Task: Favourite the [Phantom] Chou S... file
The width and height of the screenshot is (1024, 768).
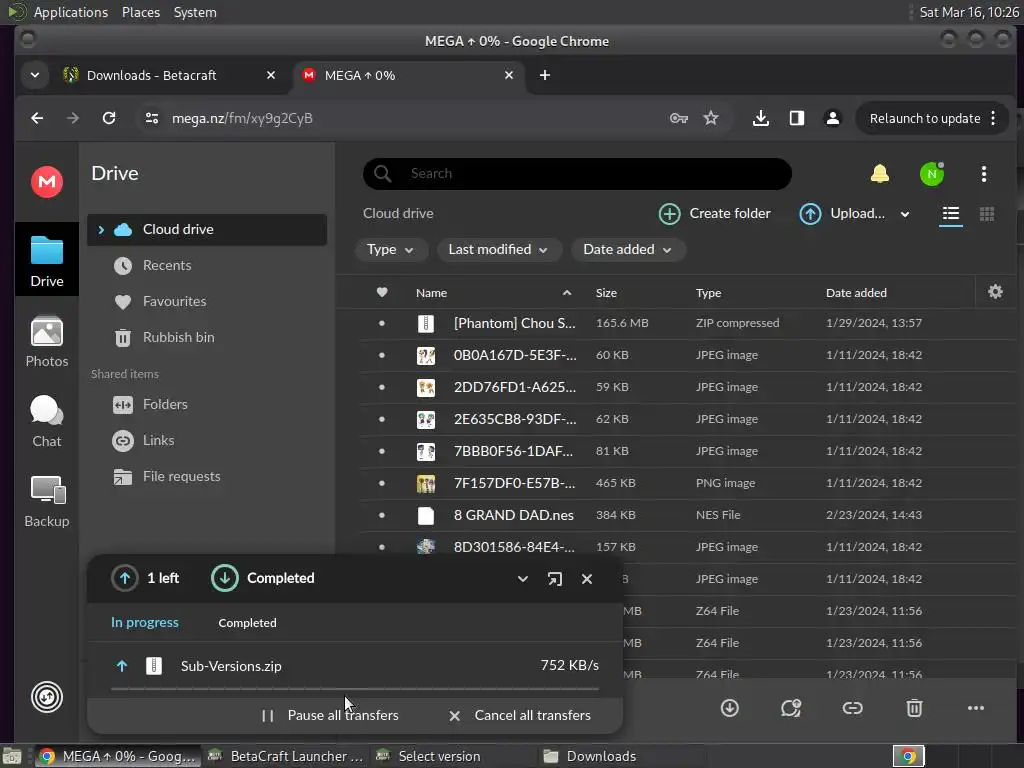Action: tap(382, 323)
